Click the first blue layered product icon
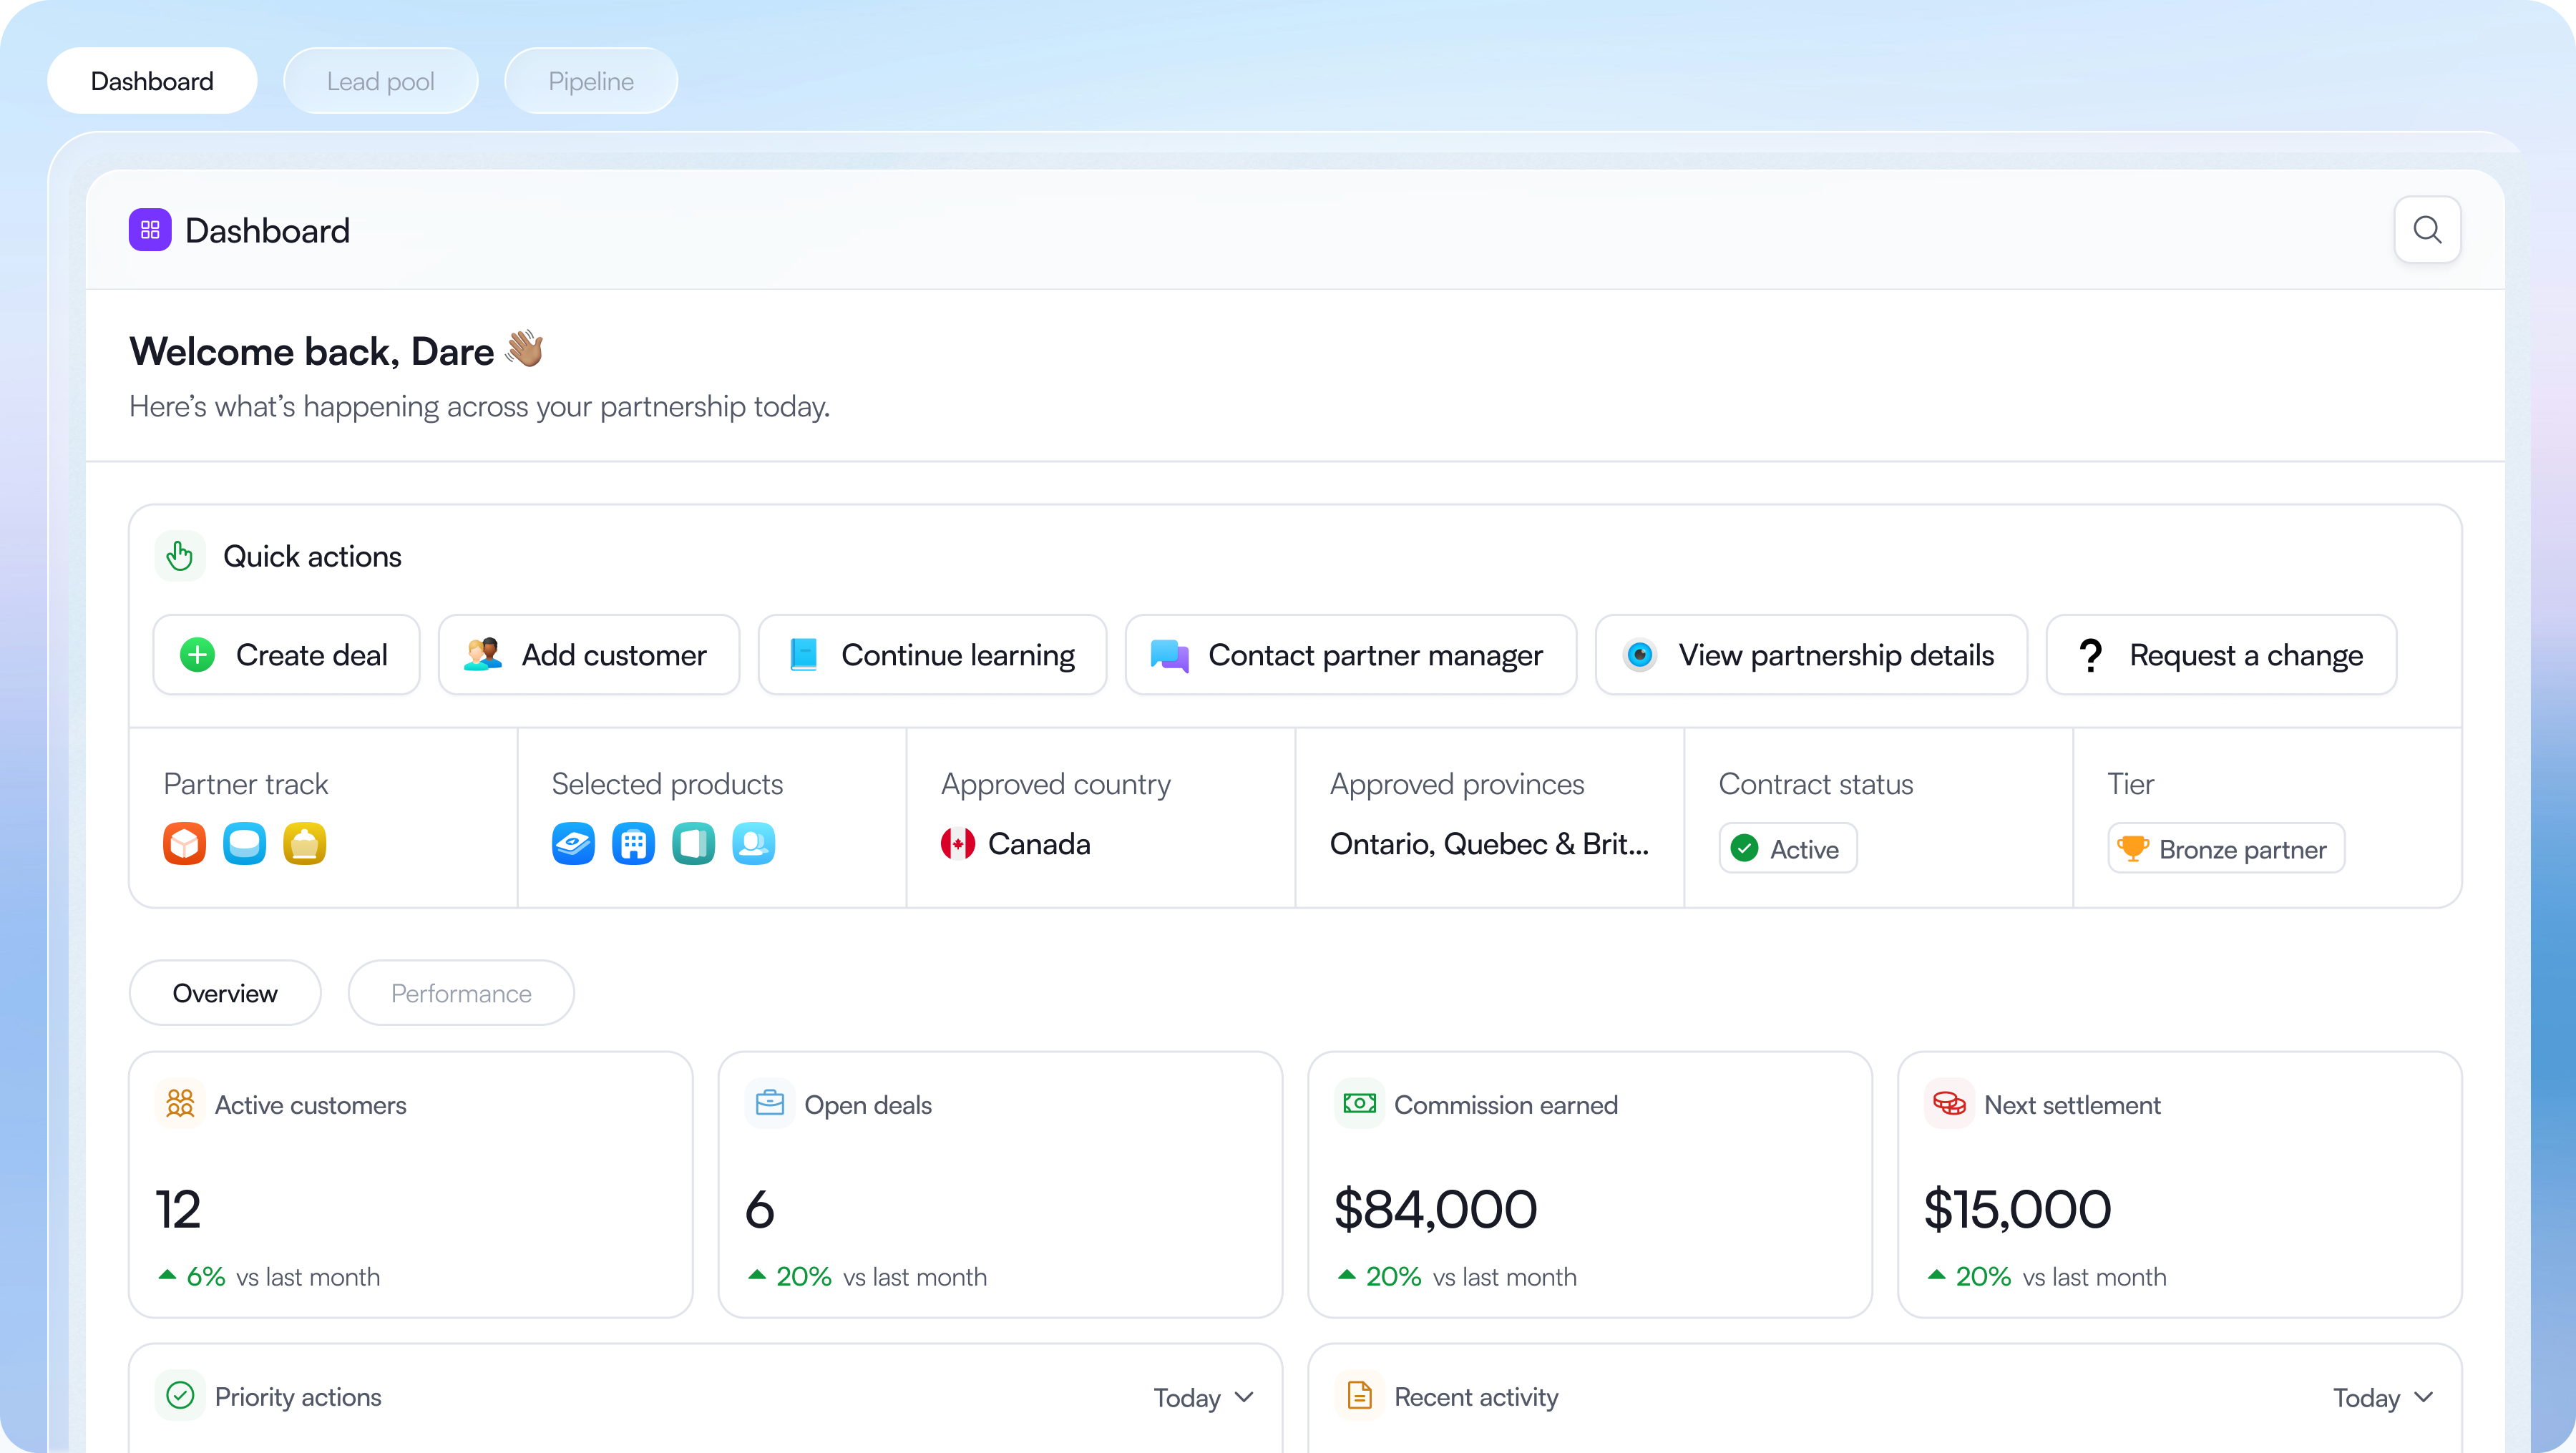This screenshot has width=2576, height=1453. coord(573,844)
